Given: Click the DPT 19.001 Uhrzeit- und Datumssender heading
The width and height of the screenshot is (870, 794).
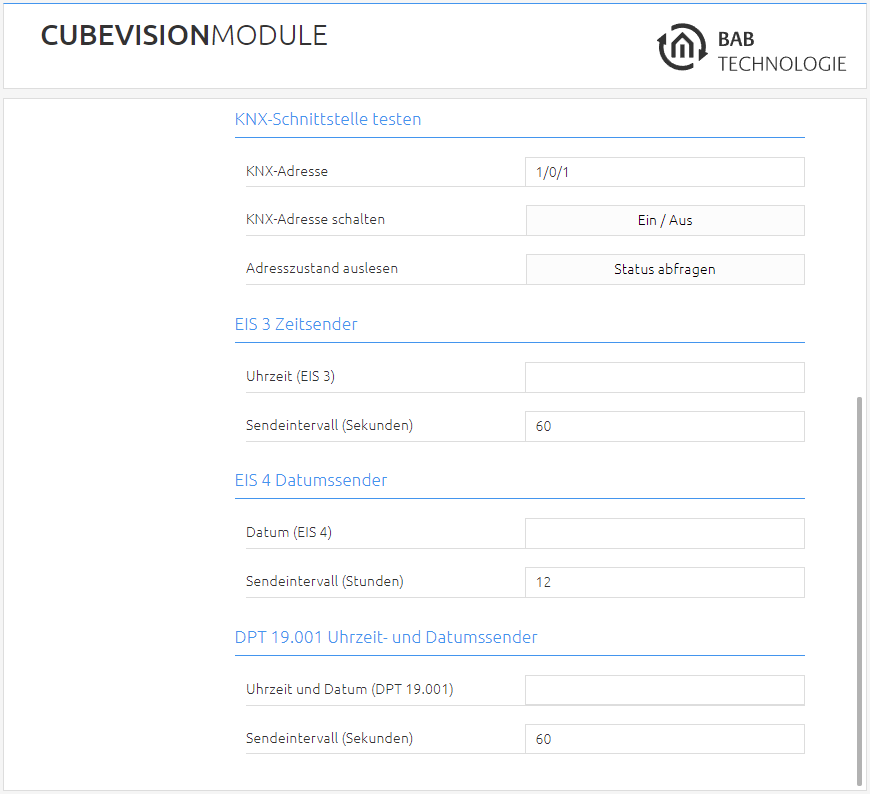Looking at the screenshot, I should click(386, 637).
